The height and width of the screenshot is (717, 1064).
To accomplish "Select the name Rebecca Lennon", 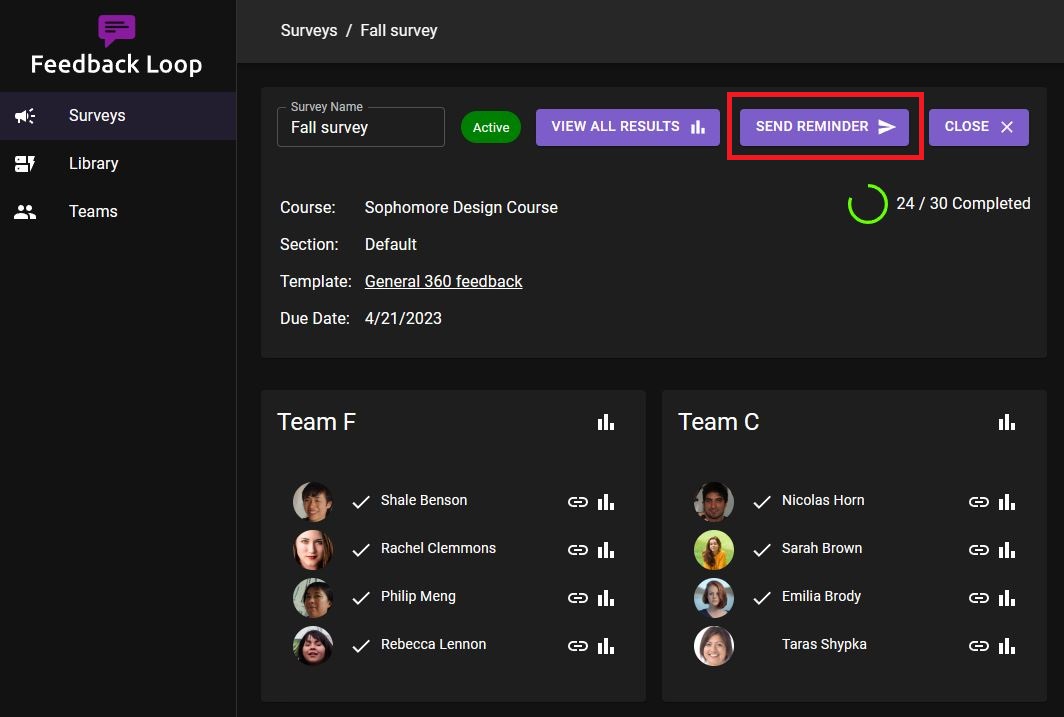I will (434, 644).
